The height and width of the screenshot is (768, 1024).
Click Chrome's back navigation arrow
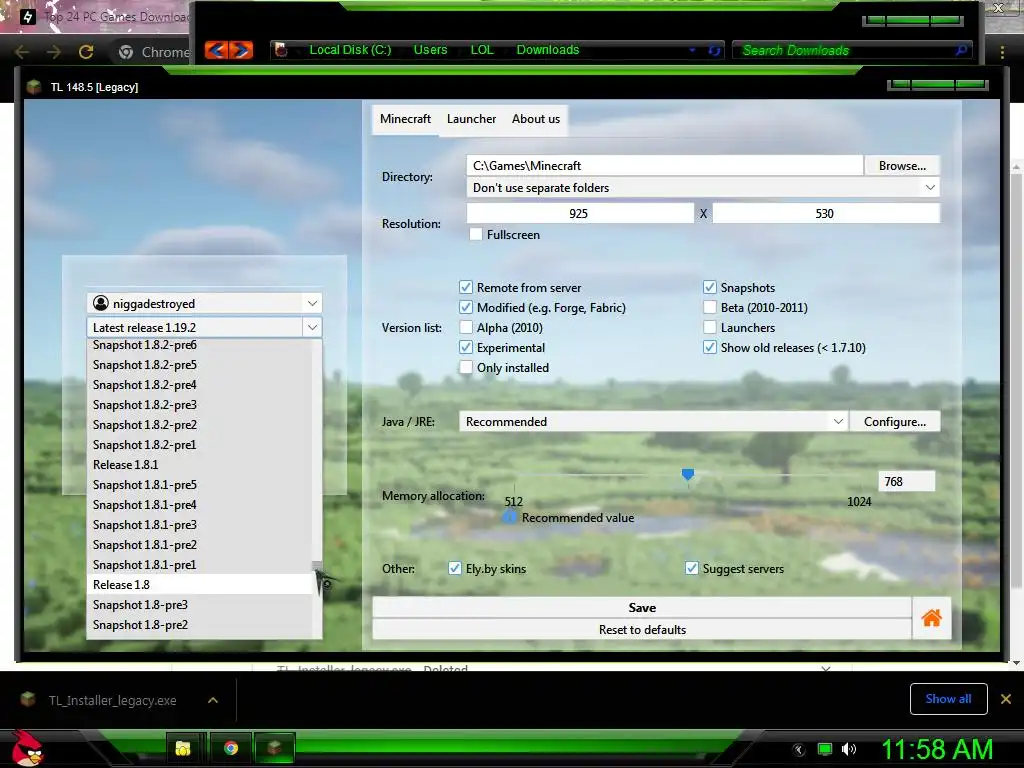tap(22, 52)
